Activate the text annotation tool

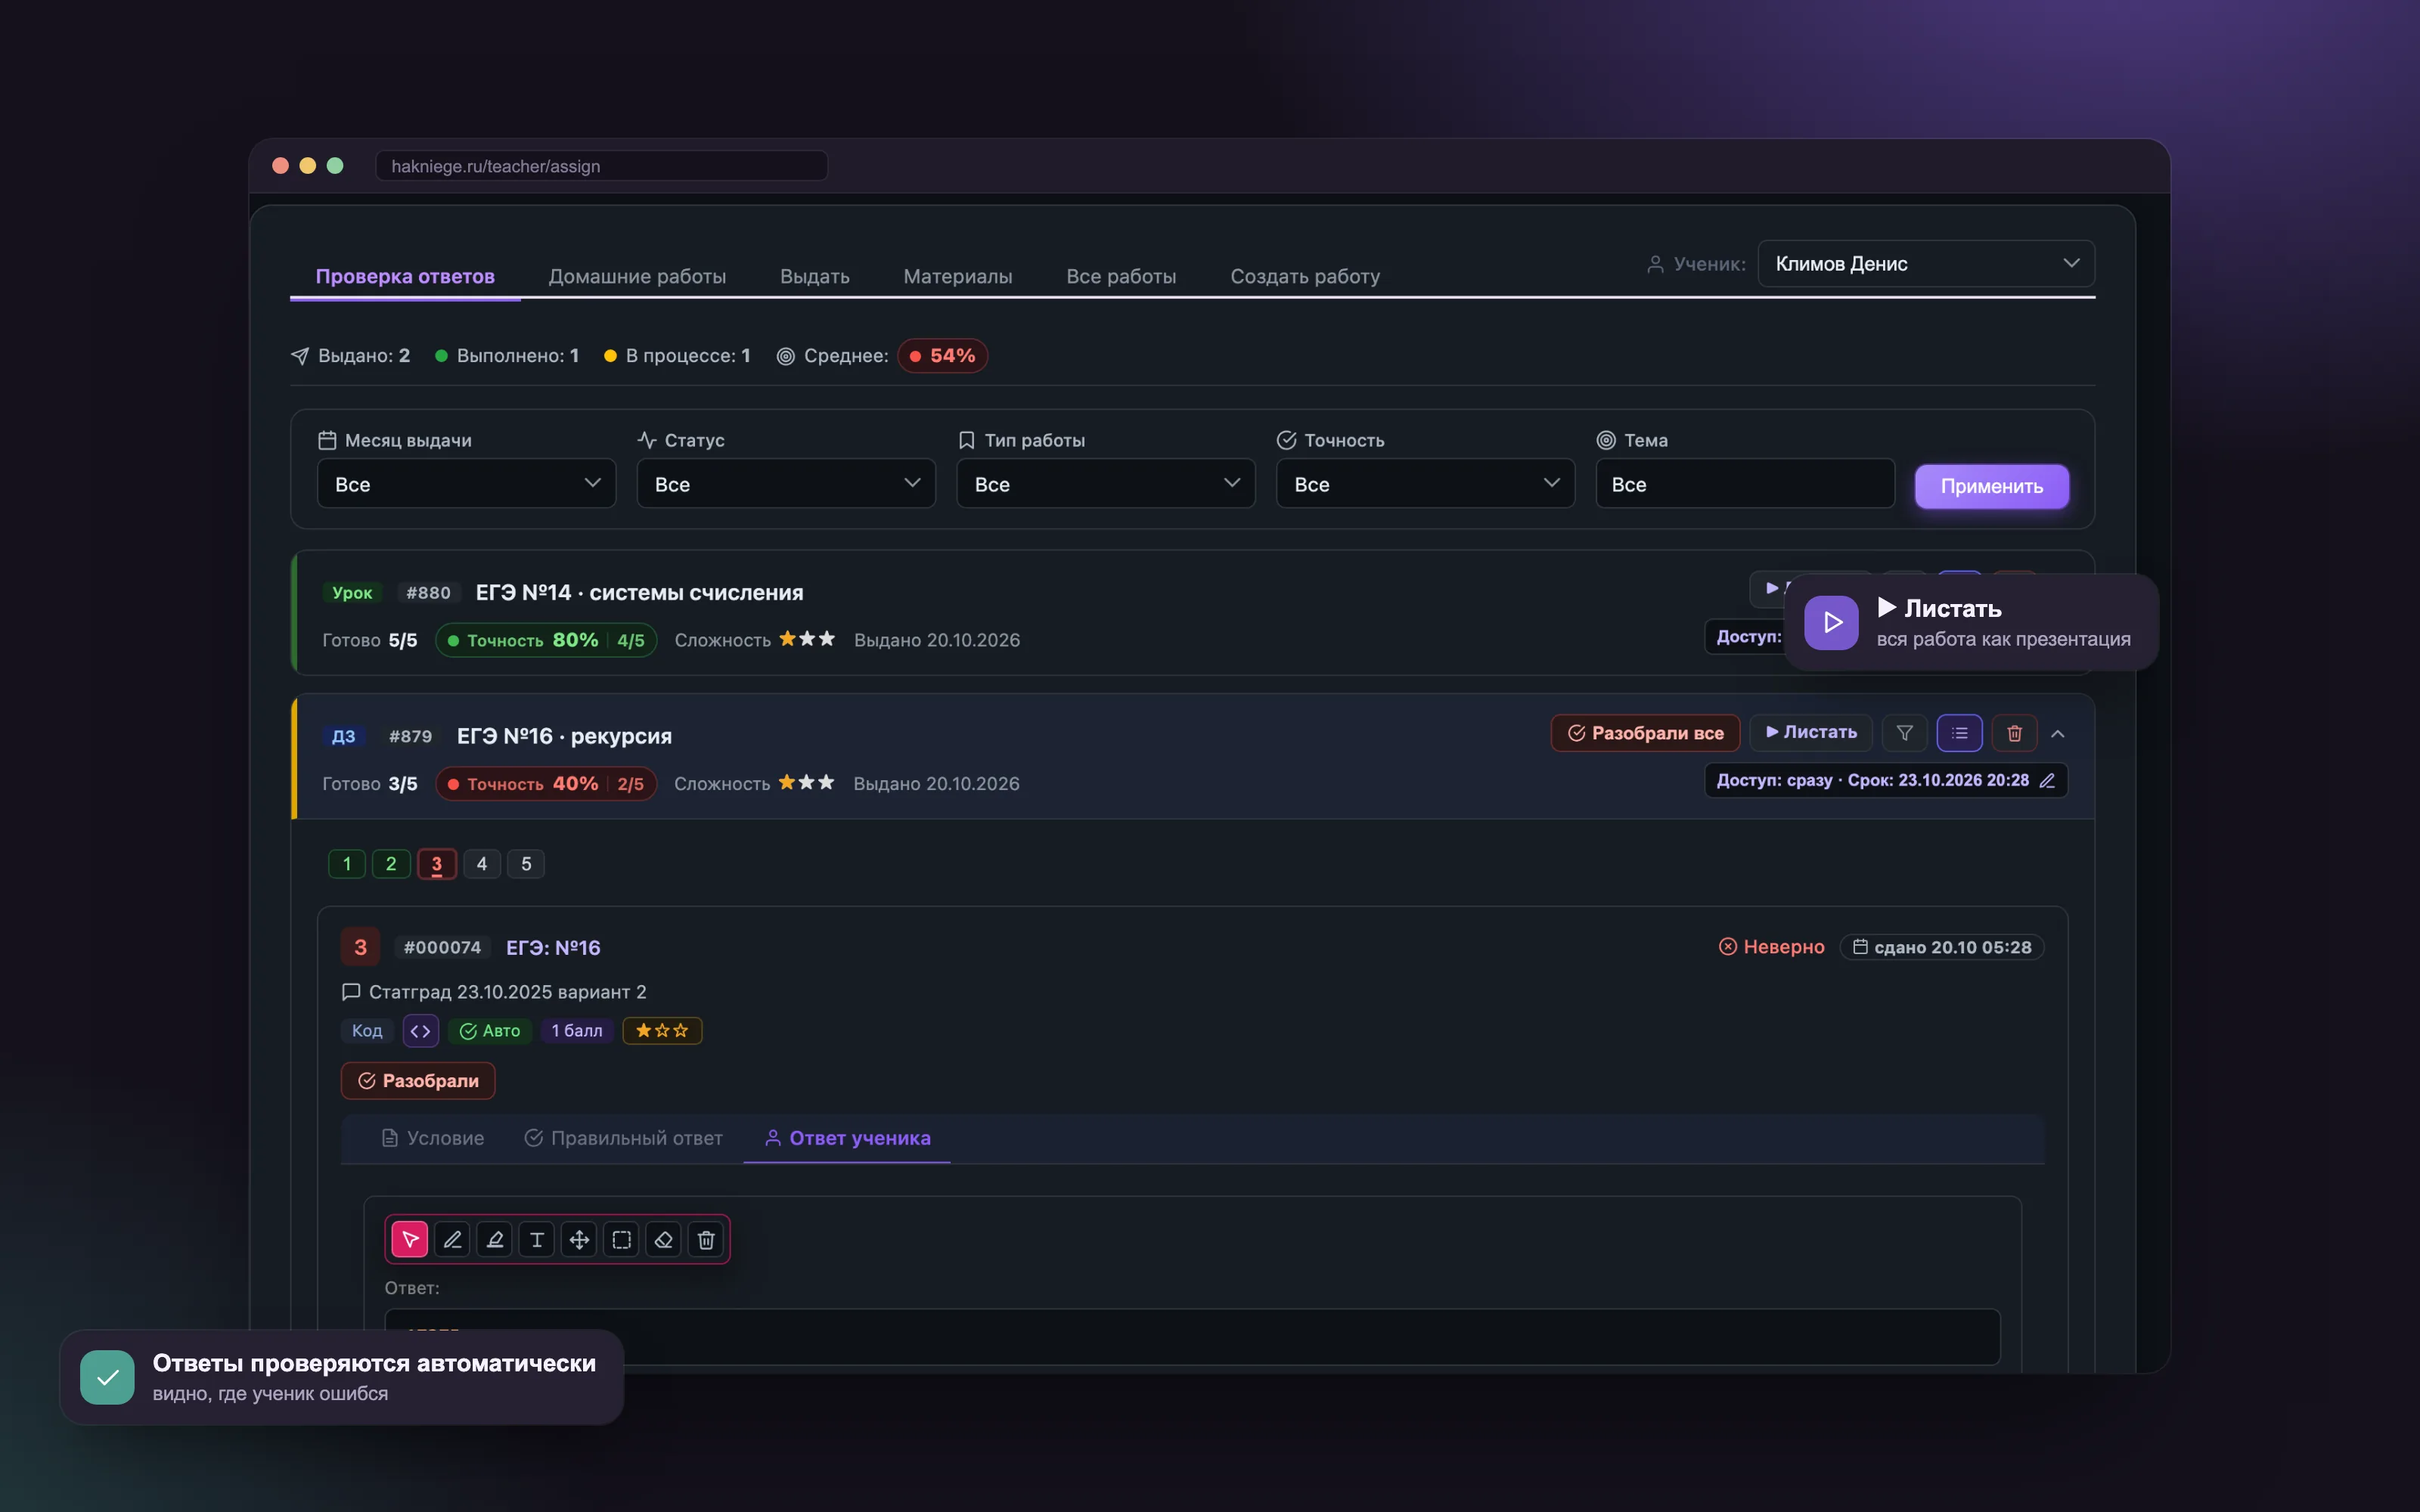(x=537, y=1240)
